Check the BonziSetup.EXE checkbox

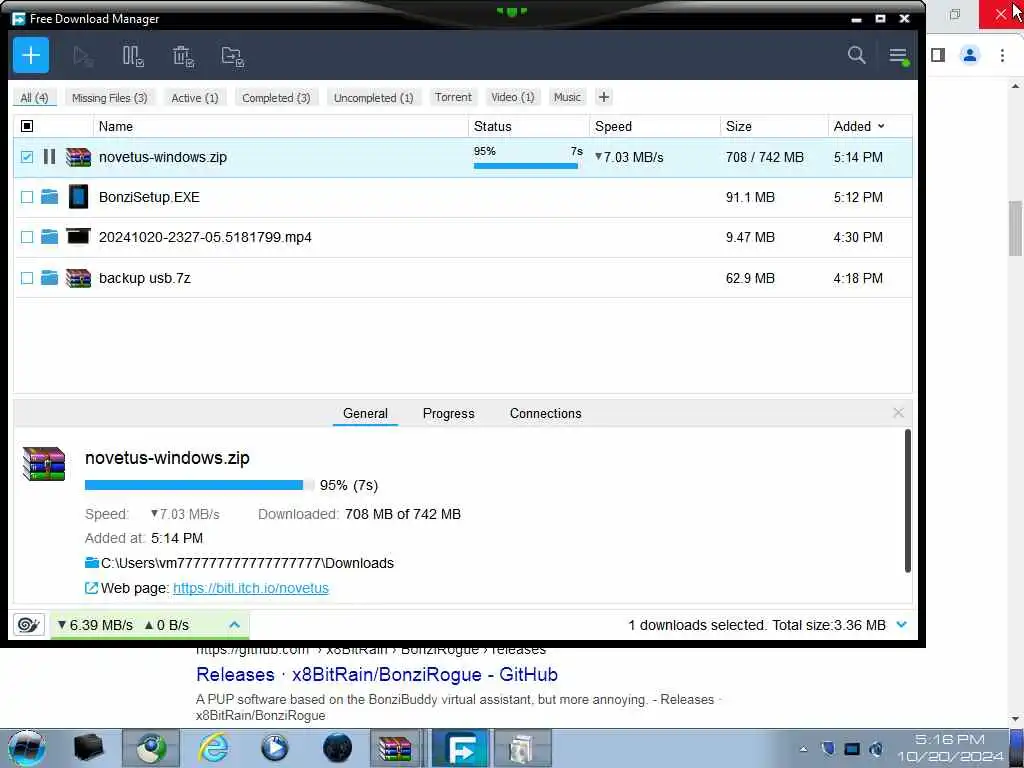27,197
